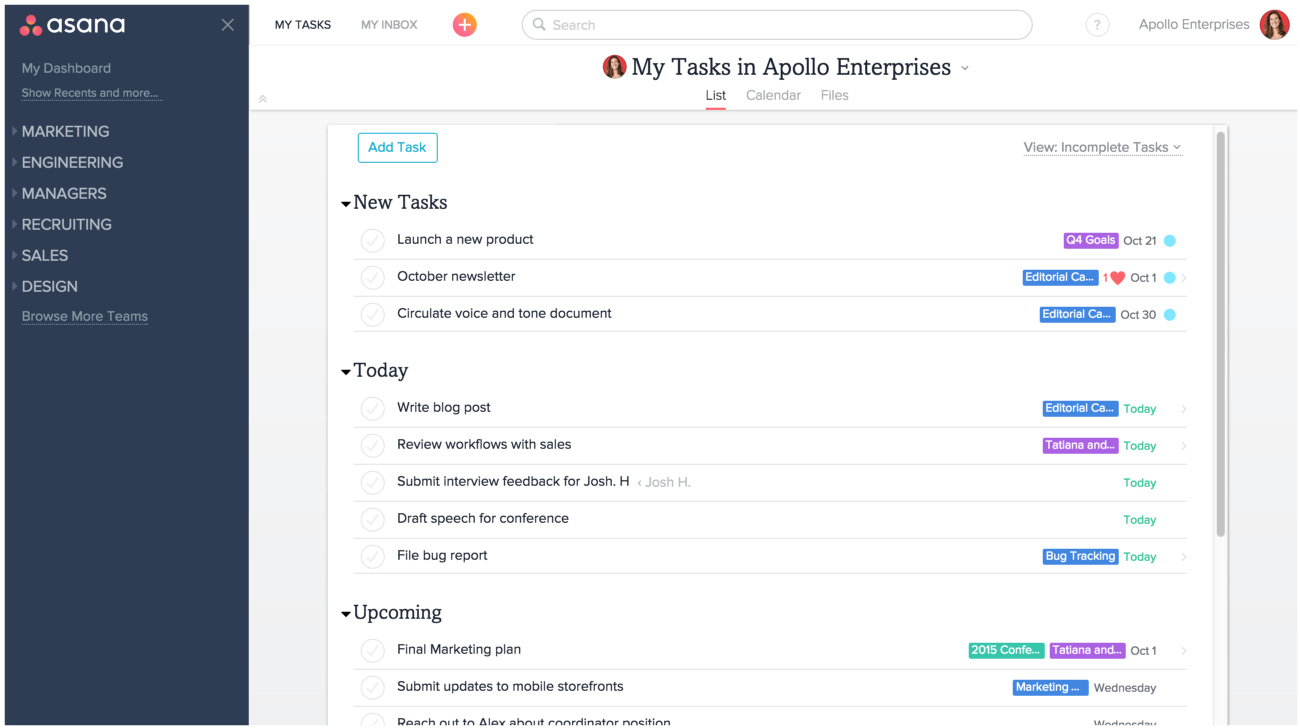
Task: Click the Add Task button
Action: click(397, 147)
